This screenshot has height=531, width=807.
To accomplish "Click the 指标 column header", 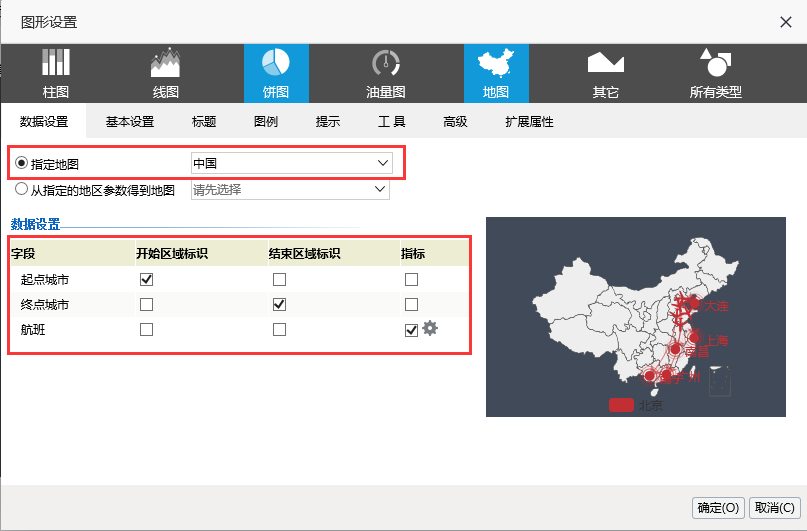I will click(x=434, y=254).
